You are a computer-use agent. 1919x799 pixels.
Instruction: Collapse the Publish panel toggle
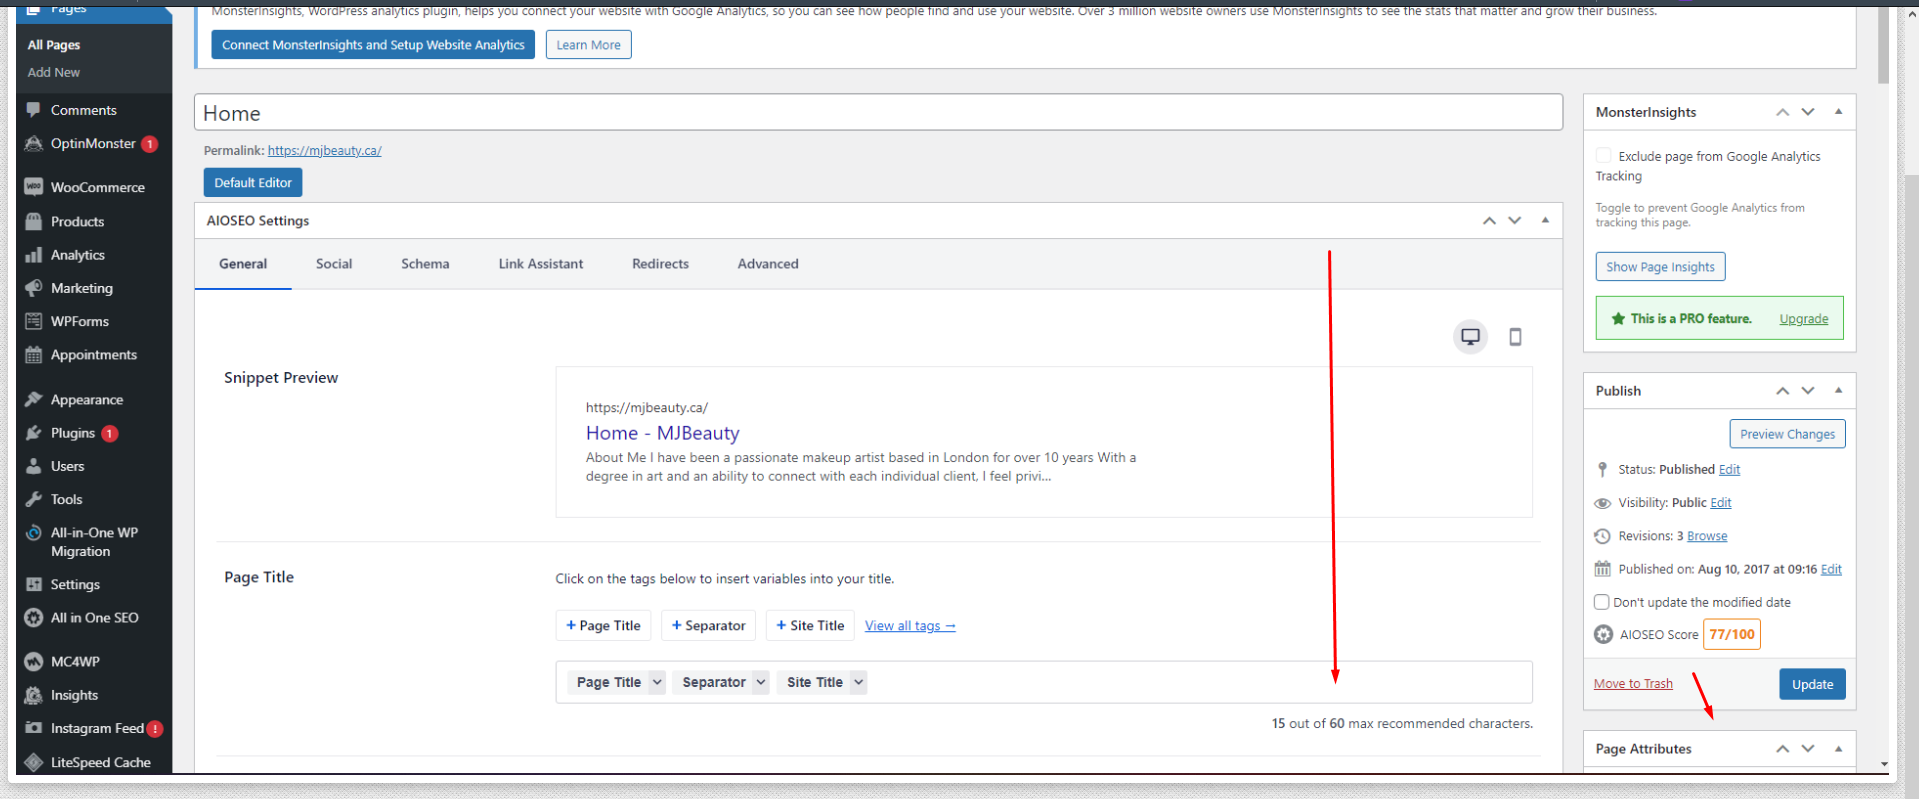(1838, 390)
